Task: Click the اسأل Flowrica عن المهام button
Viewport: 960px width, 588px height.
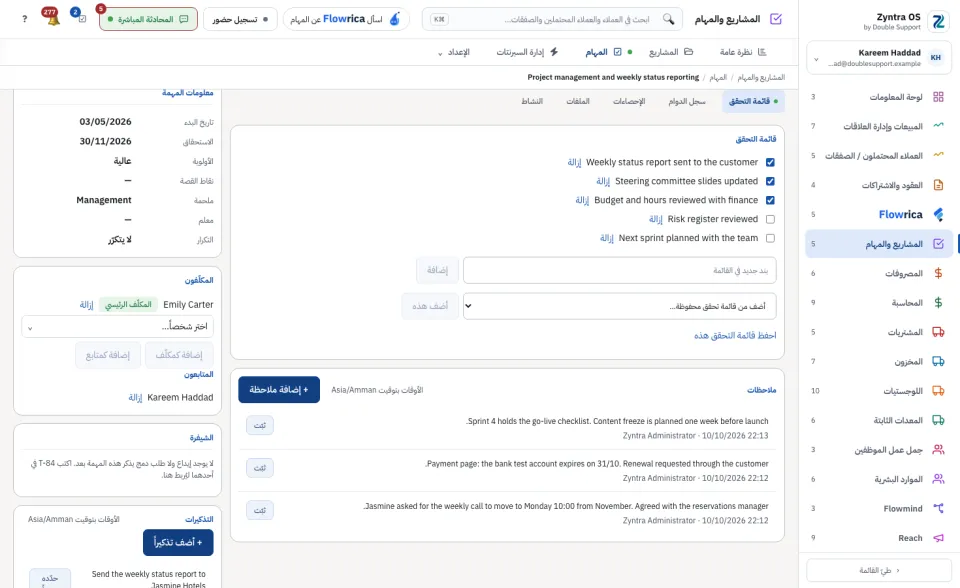Action: pyautogui.click(x=347, y=19)
